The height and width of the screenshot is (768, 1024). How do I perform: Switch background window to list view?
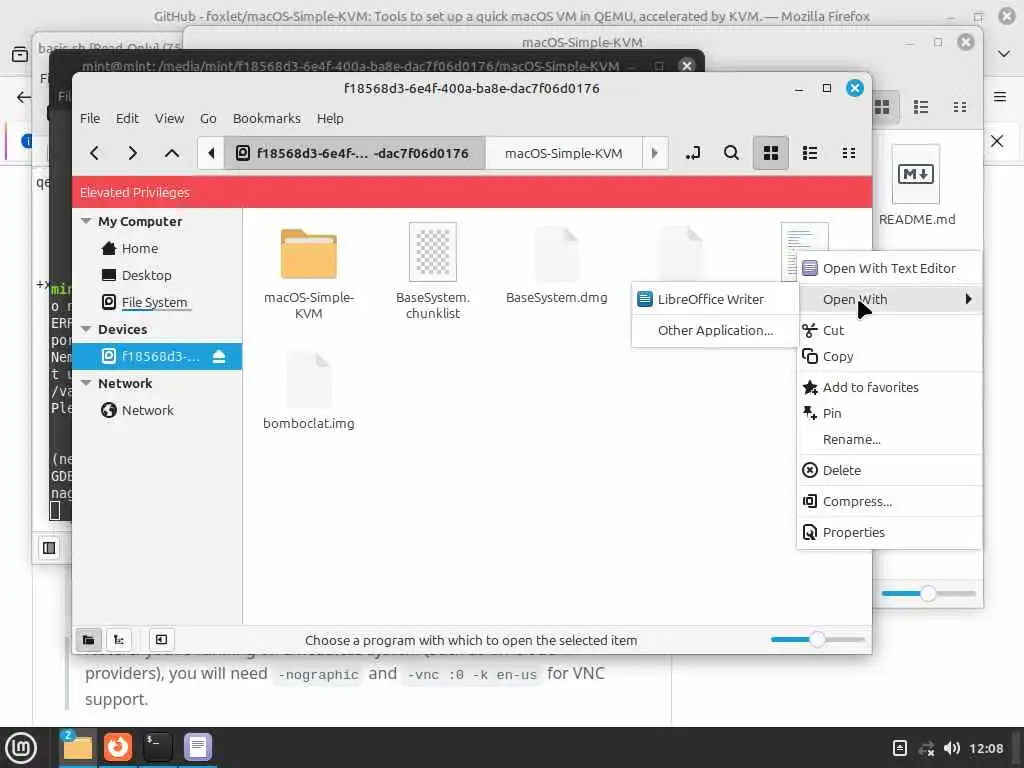tap(921, 106)
